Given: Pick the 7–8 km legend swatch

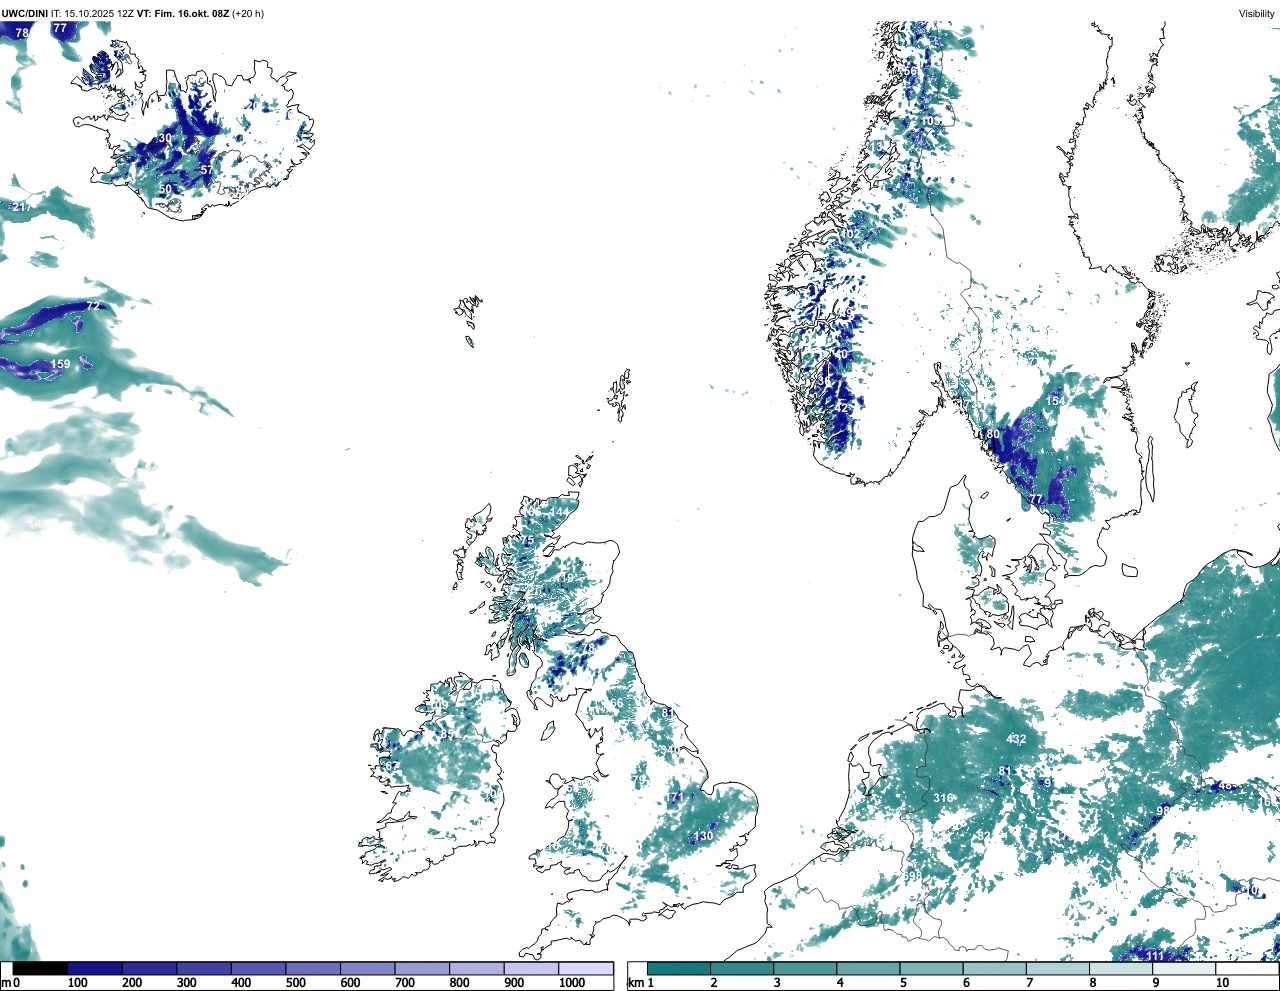Looking at the screenshot, I should click(1057, 968).
